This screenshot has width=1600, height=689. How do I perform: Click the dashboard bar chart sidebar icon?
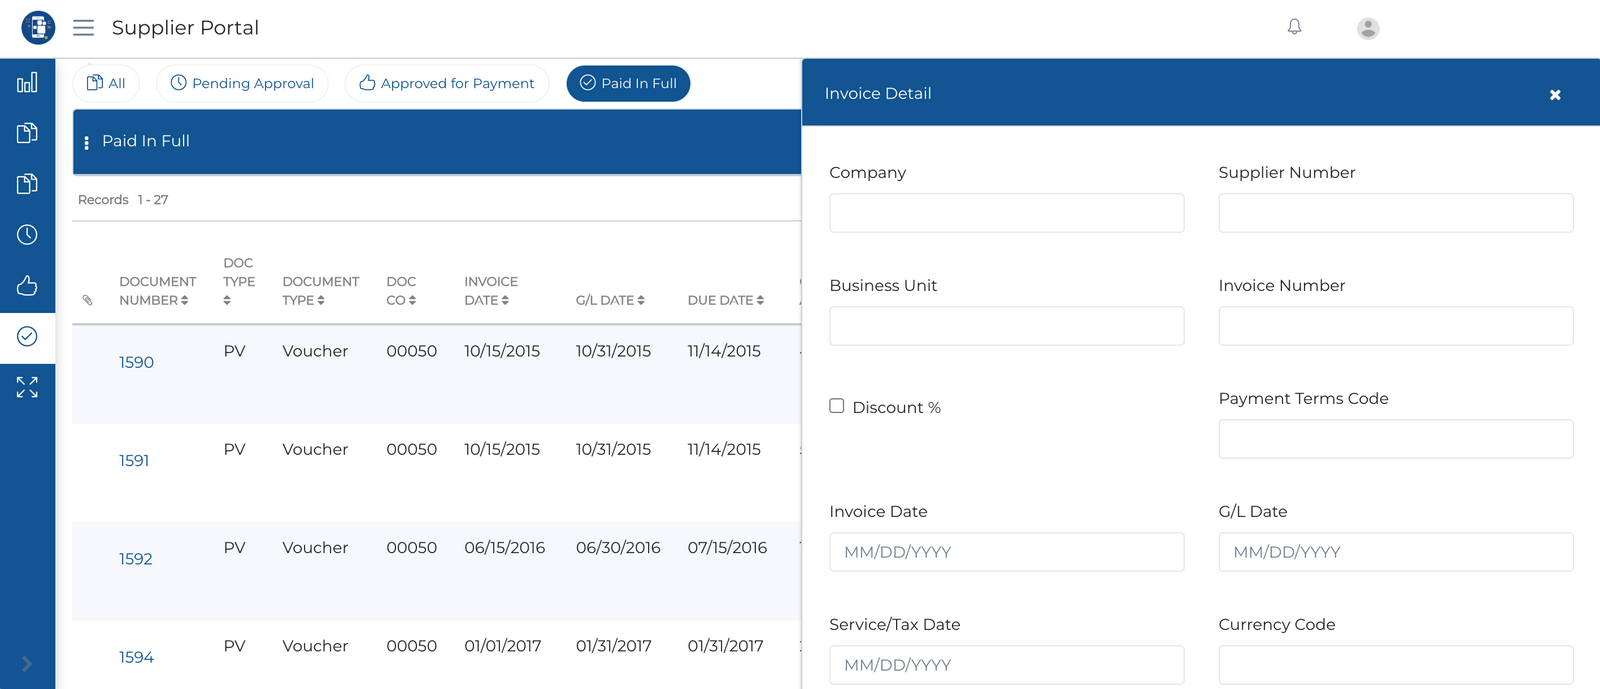coord(27,83)
